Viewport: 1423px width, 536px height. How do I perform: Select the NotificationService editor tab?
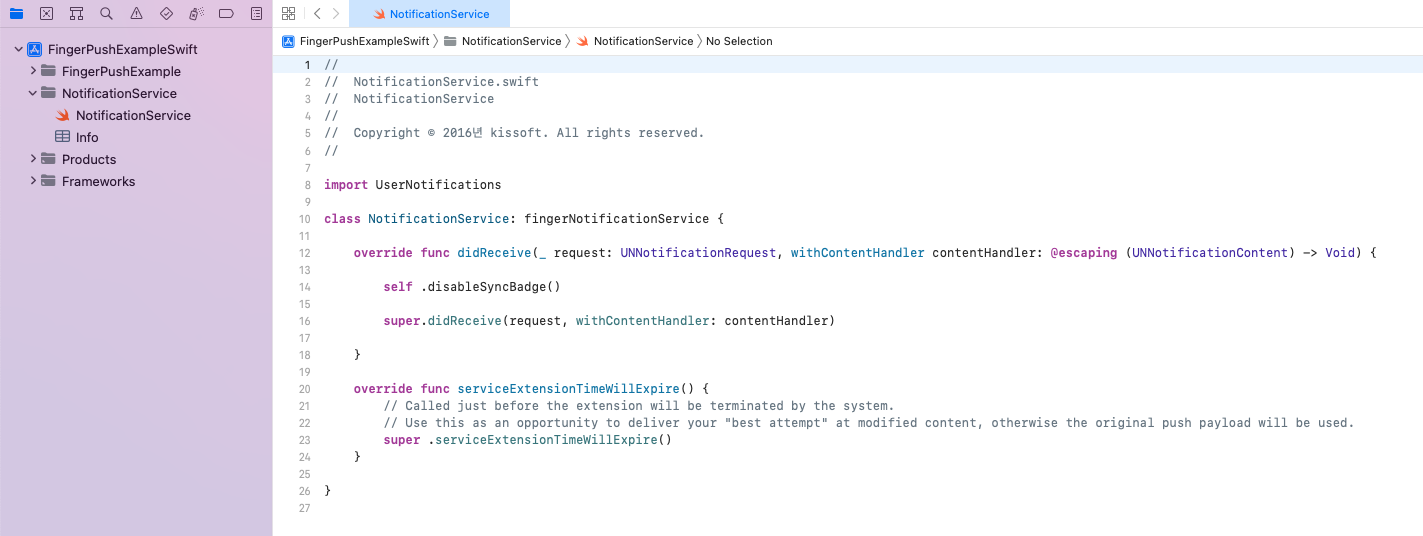point(430,14)
